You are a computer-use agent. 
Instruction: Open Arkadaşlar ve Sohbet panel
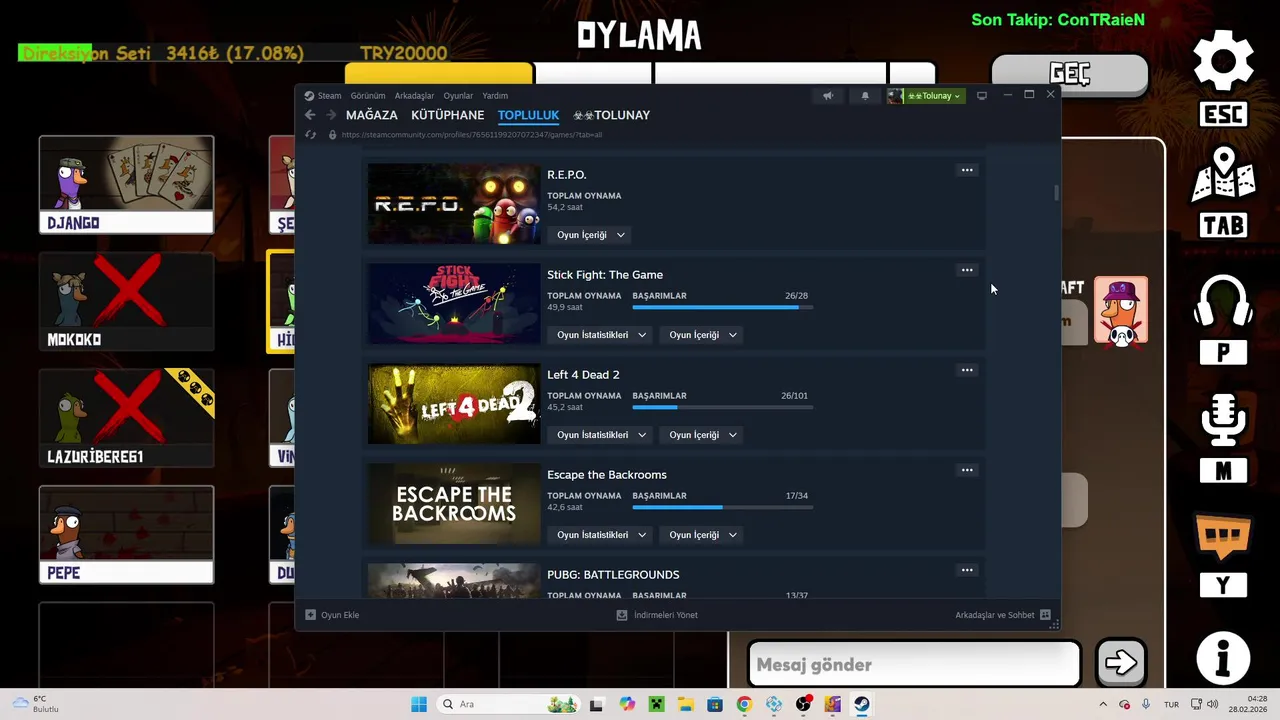coord(1003,615)
